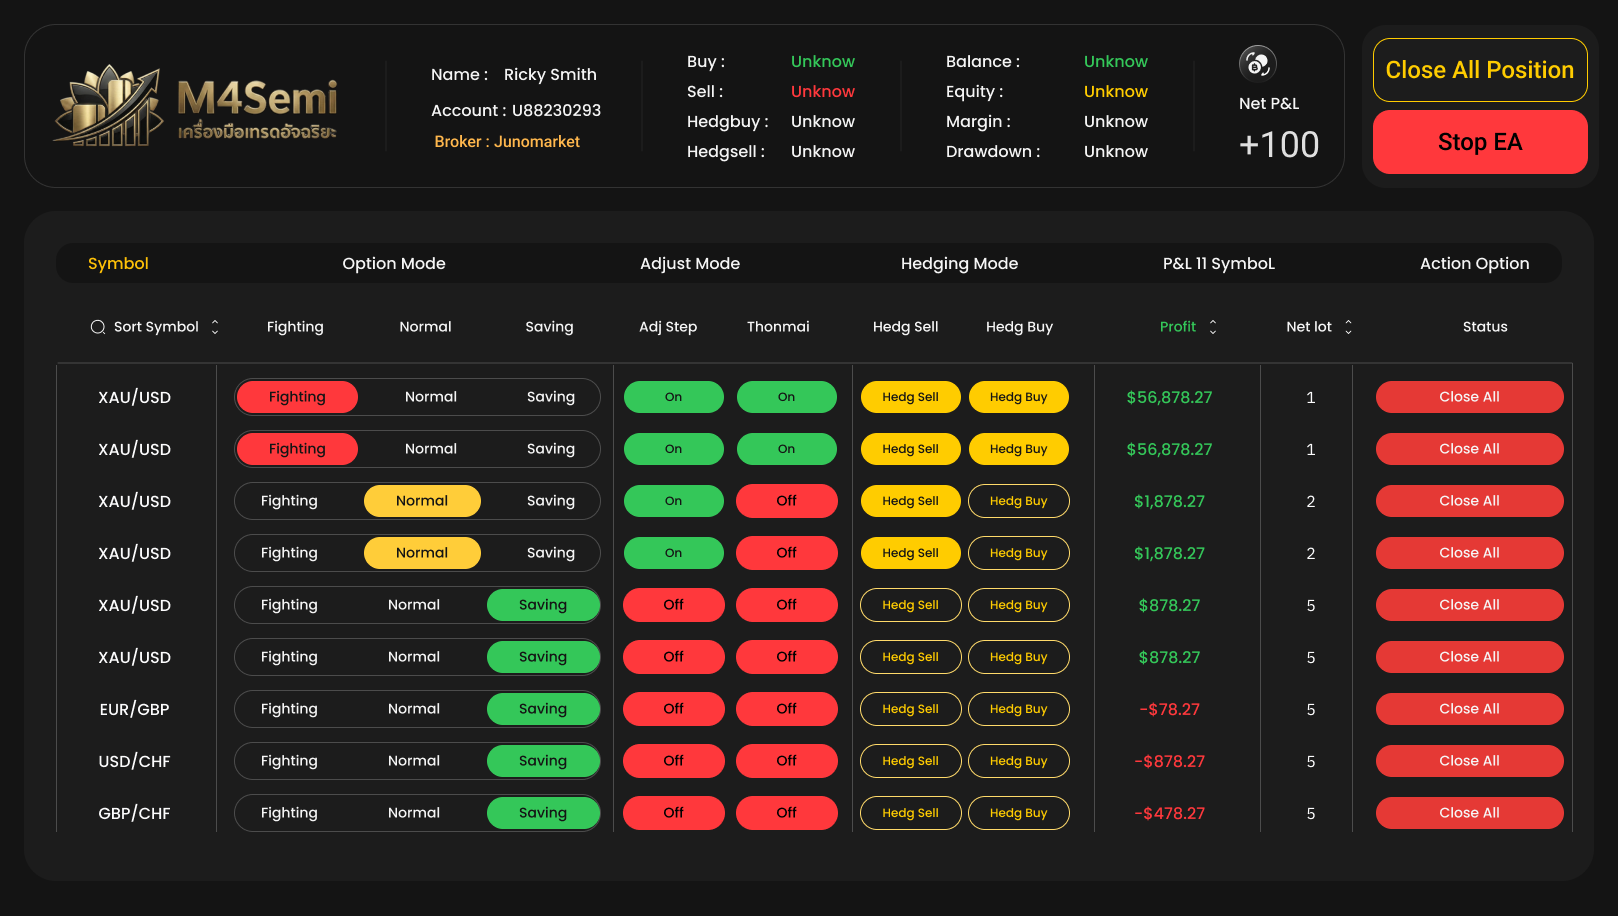Select the Action Option header tab

click(1474, 264)
